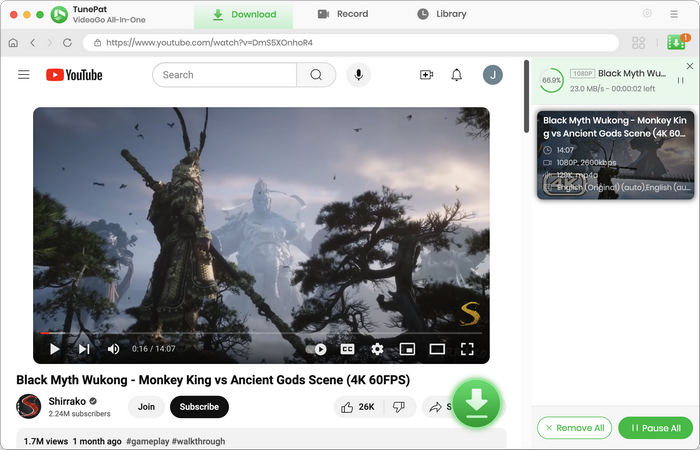Open TunePat settings gear
Viewport: 700px width, 450px height.
point(647,13)
